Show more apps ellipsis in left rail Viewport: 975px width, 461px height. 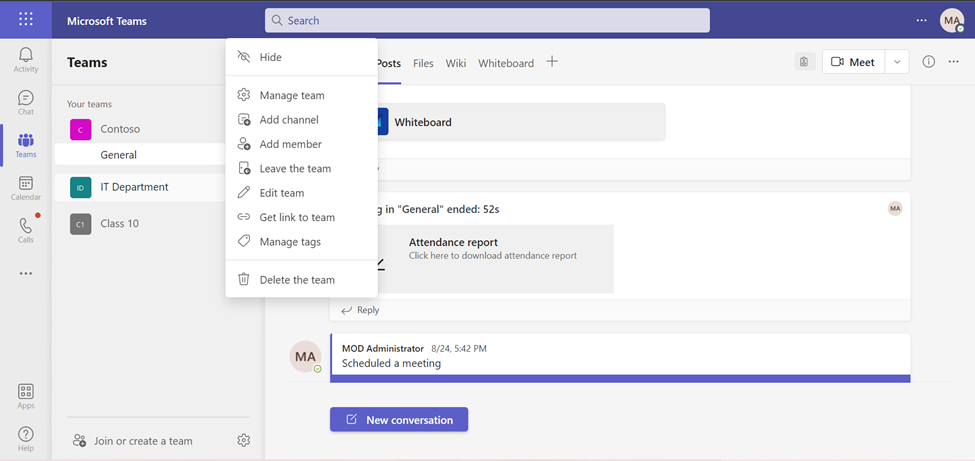tap(25, 273)
